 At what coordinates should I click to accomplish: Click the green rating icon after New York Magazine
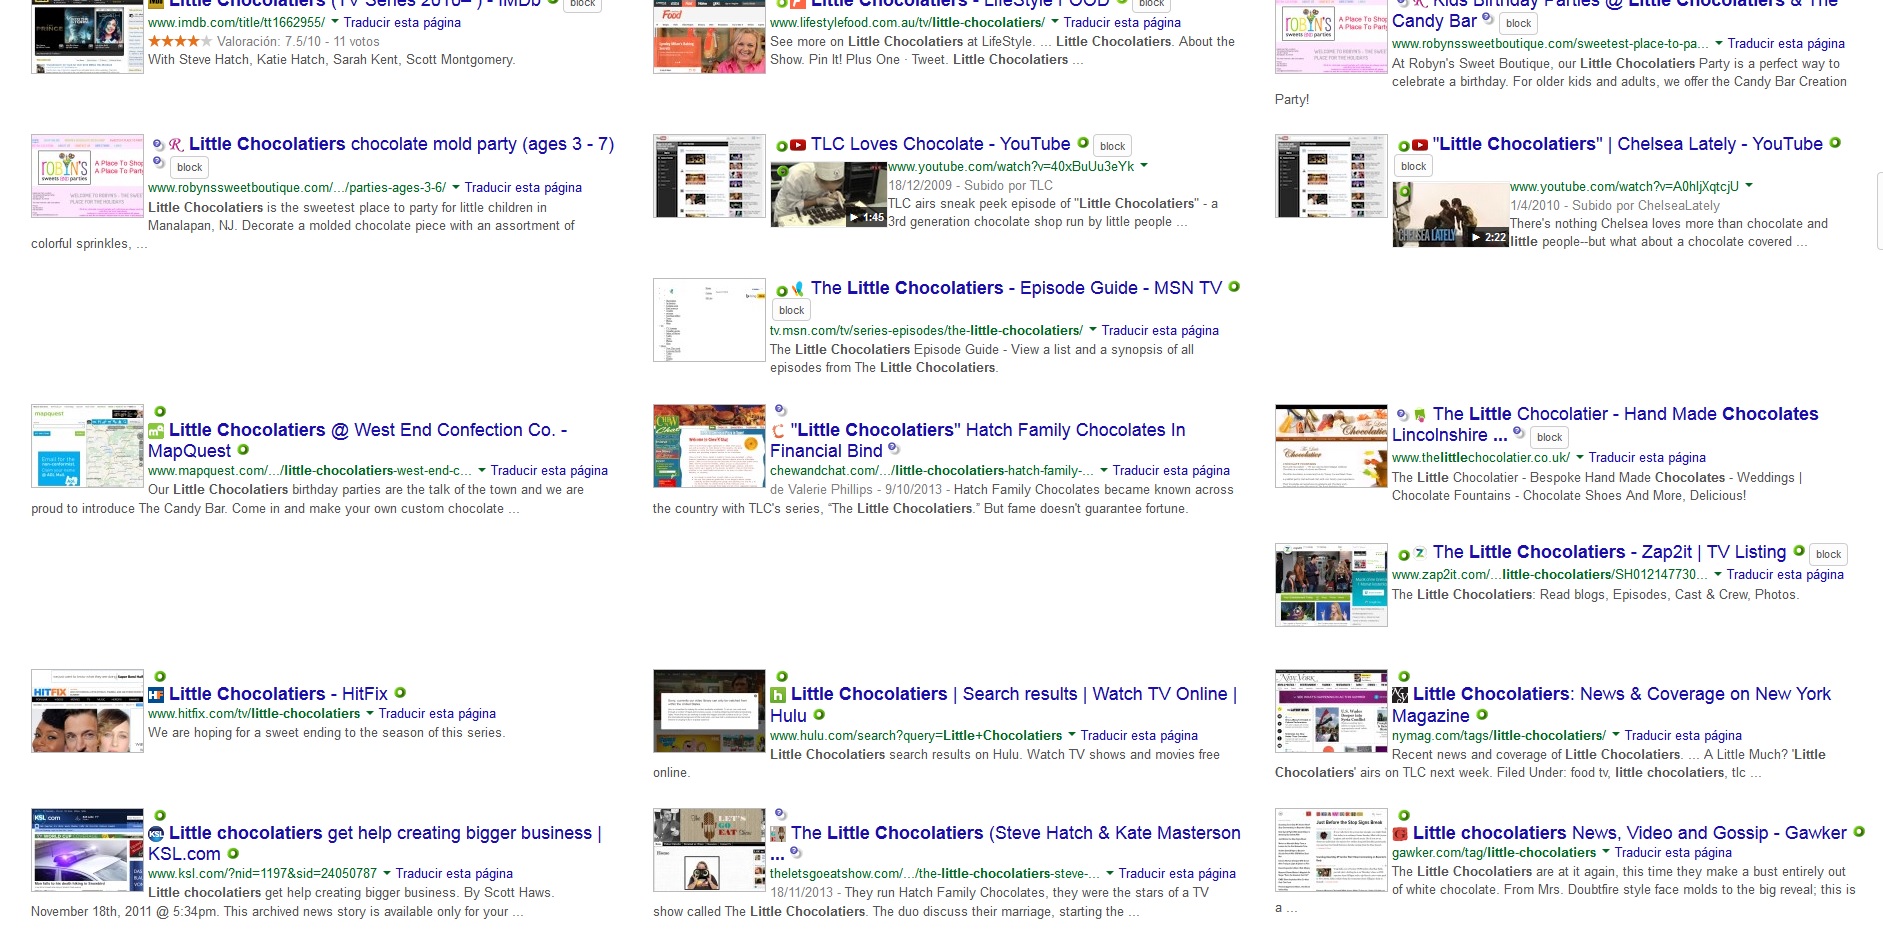click(x=1482, y=715)
